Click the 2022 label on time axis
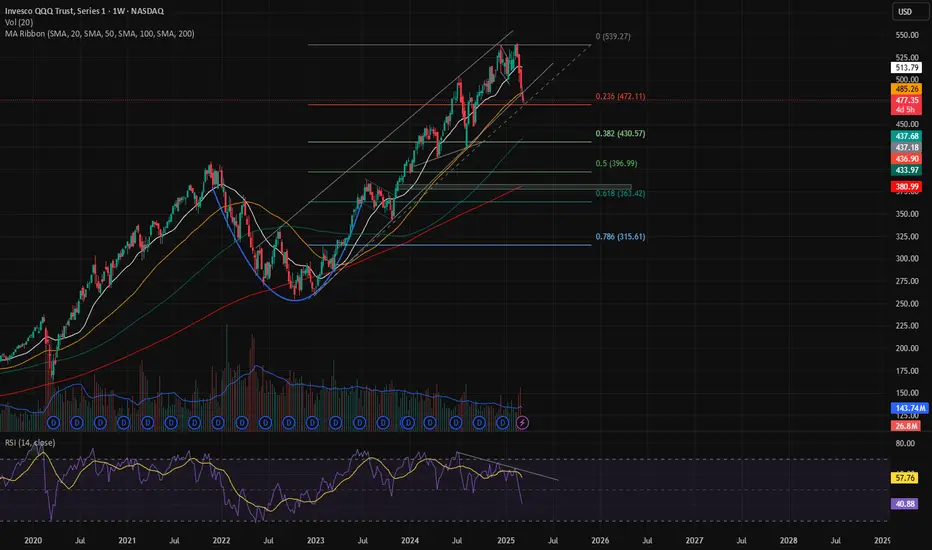This screenshot has width=932, height=550. click(221, 540)
